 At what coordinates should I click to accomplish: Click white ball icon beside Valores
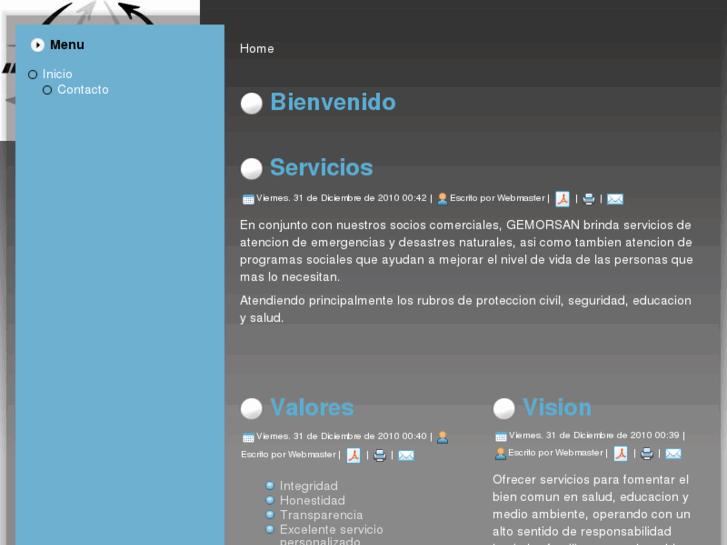pos(251,408)
